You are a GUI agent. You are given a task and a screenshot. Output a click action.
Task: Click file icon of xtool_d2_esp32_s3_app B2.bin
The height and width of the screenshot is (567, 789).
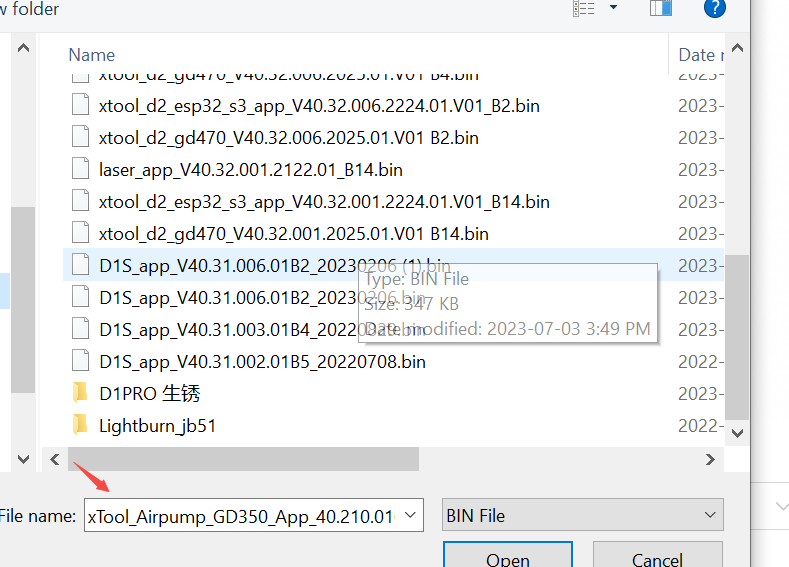click(81, 105)
